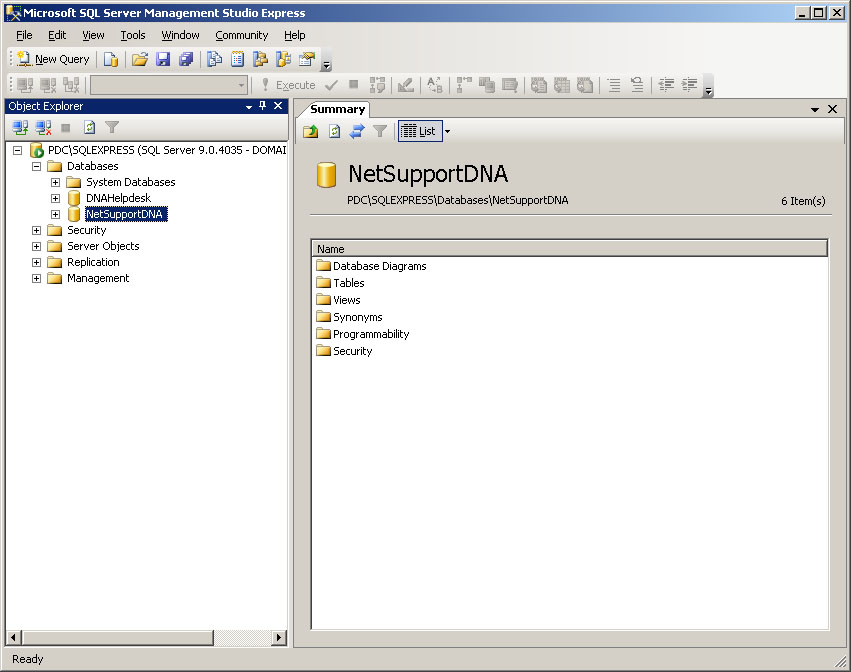Click the Summary Up folder icon
This screenshot has width=851, height=672.
coord(310,131)
